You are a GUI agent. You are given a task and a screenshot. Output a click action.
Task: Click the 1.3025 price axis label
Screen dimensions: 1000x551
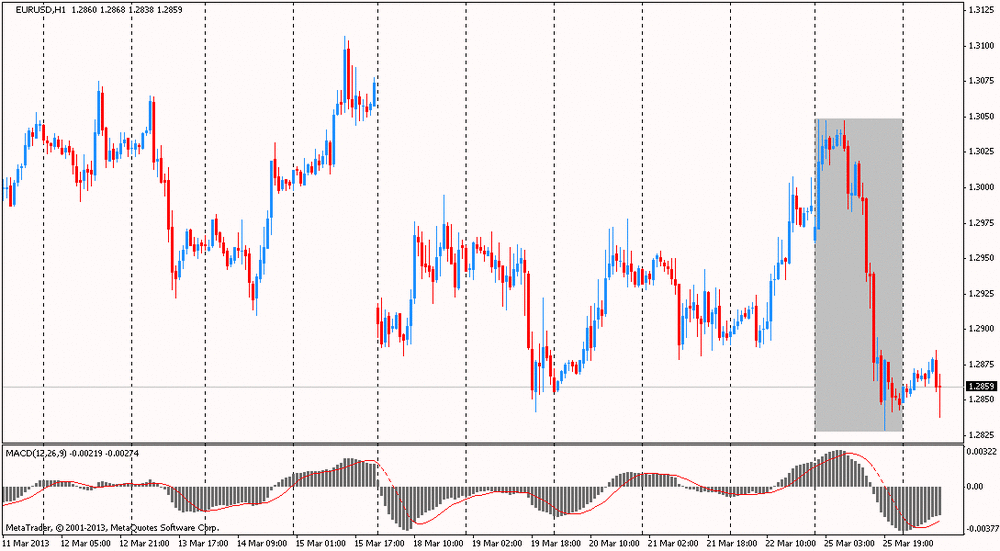[x=981, y=152]
